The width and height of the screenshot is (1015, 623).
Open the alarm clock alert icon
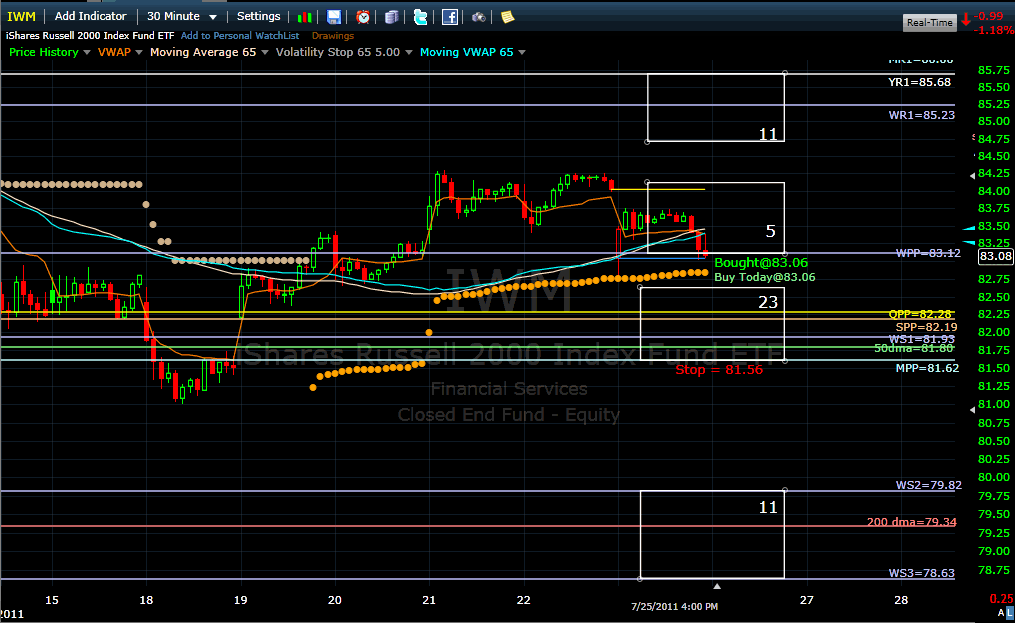(363, 17)
